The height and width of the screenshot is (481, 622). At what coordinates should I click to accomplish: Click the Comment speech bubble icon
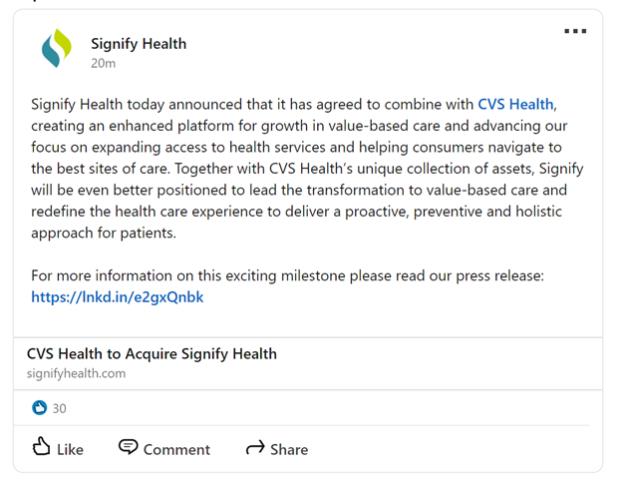(x=128, y=448)
